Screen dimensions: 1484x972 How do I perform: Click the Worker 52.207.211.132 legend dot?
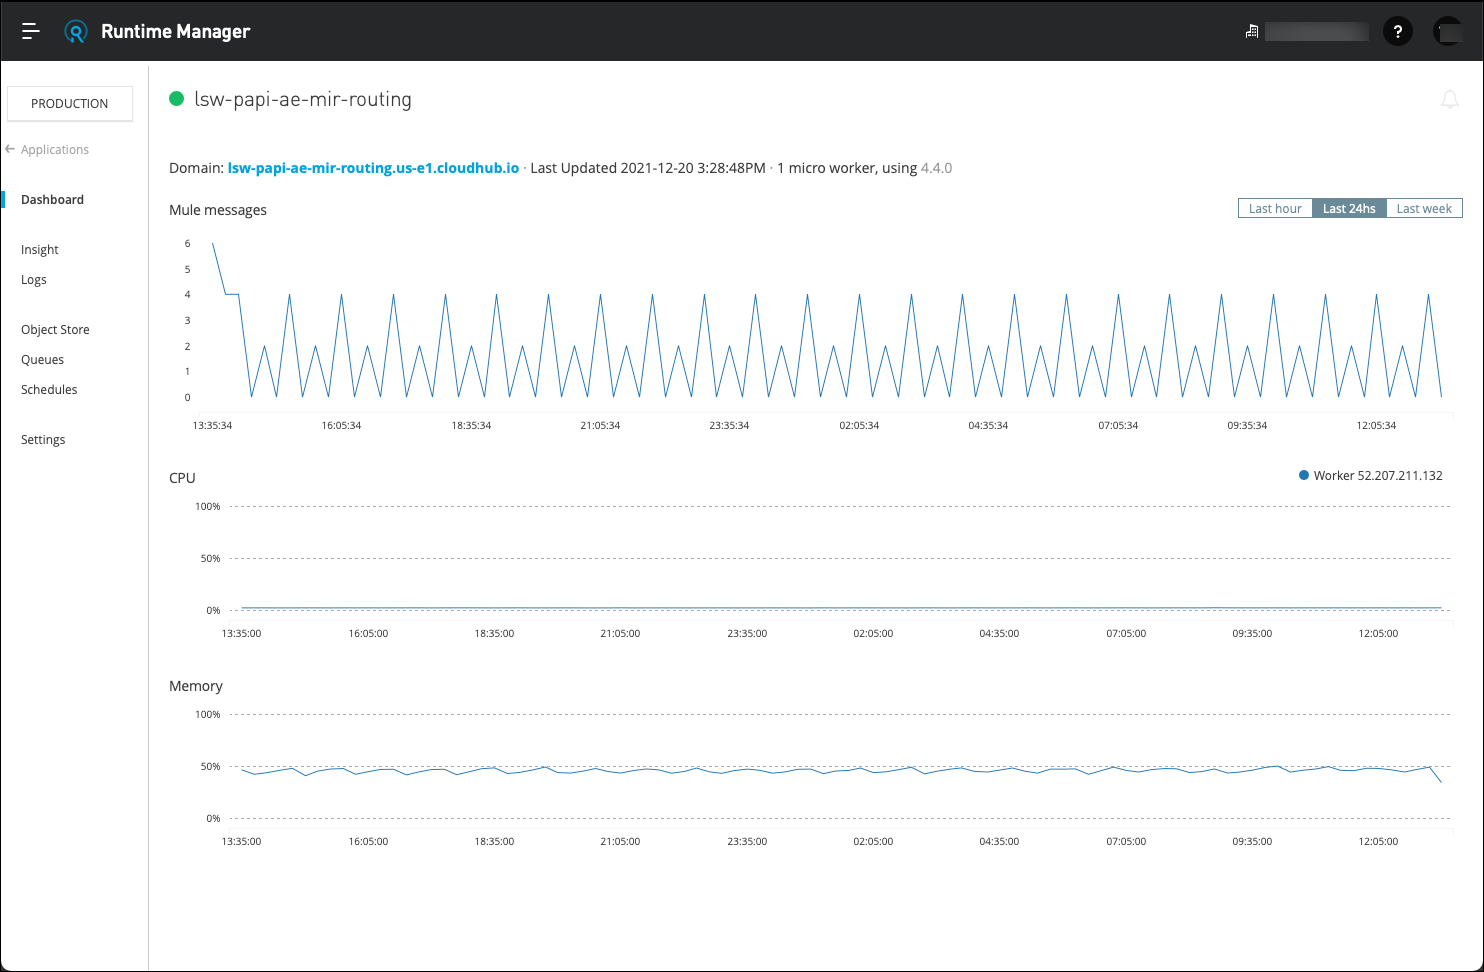[1304, 475]
